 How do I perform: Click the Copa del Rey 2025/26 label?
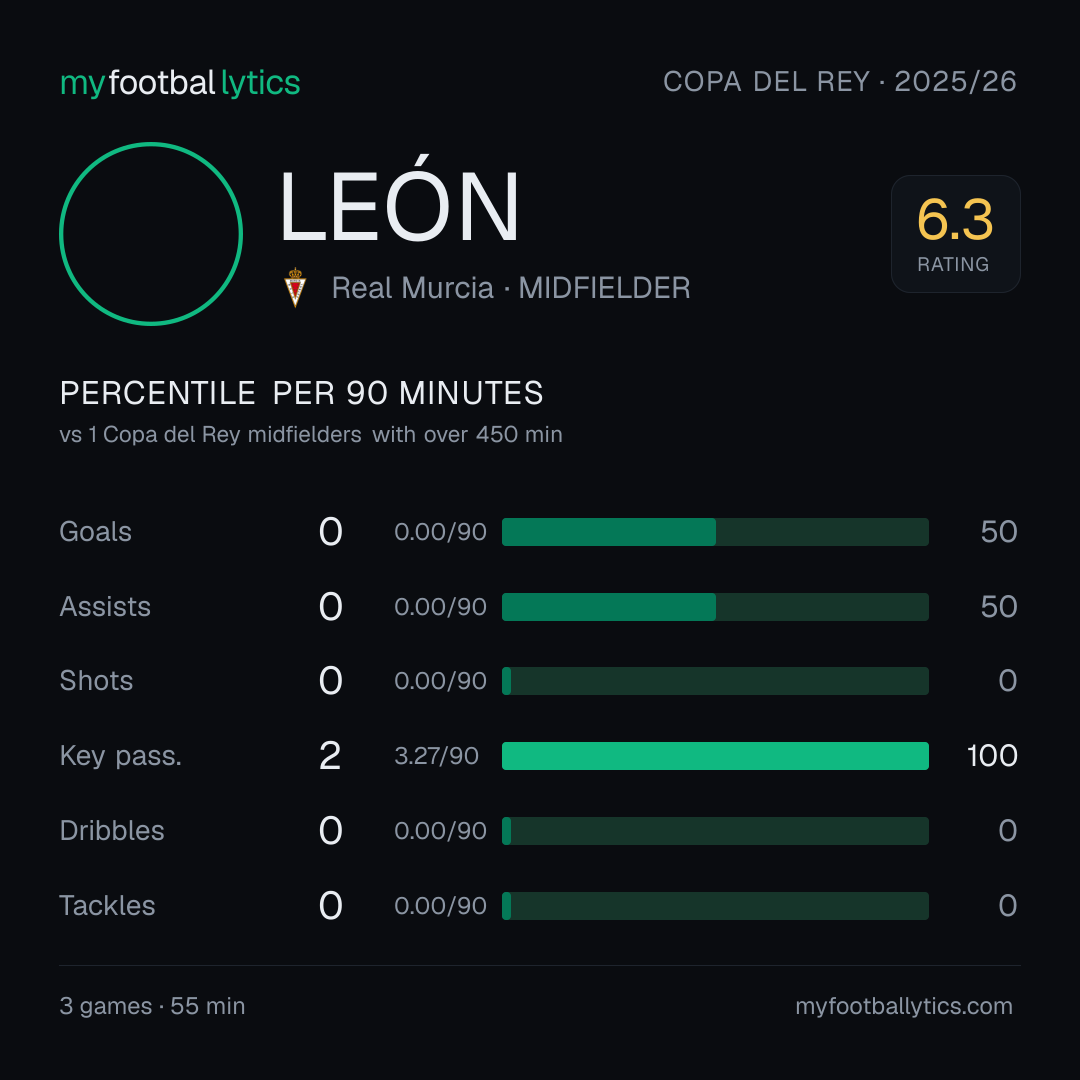click(x=840, y=81)
